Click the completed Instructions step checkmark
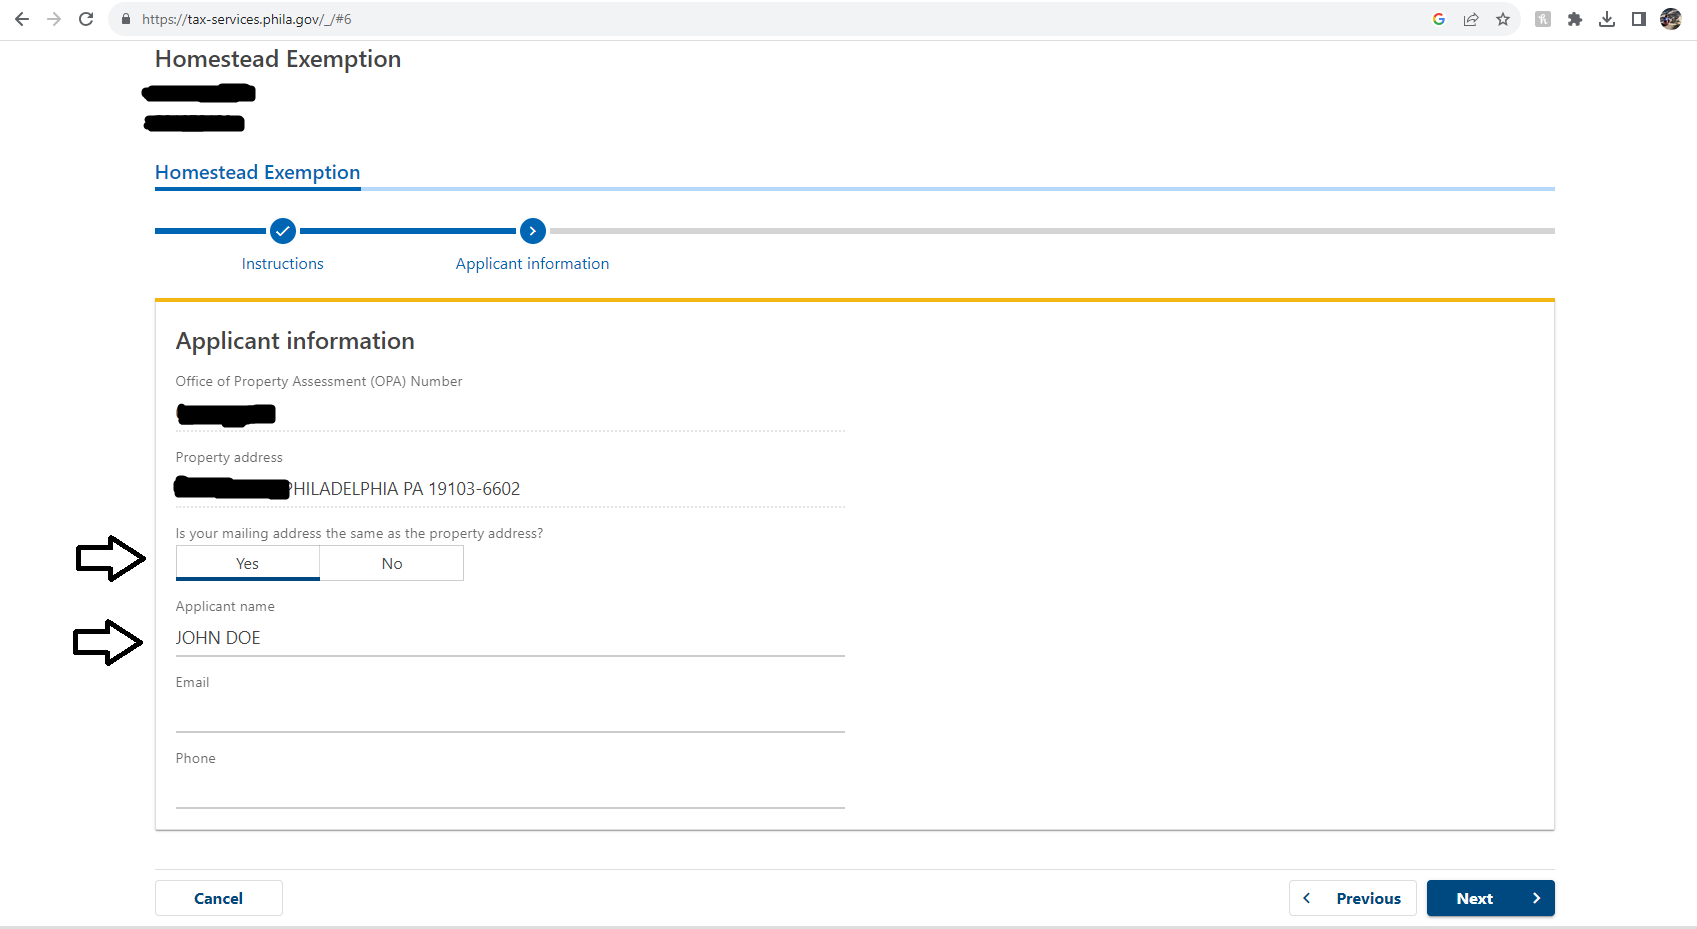Image resolution: width=1697 pixels, height=929 pixels. coord(283,231)
